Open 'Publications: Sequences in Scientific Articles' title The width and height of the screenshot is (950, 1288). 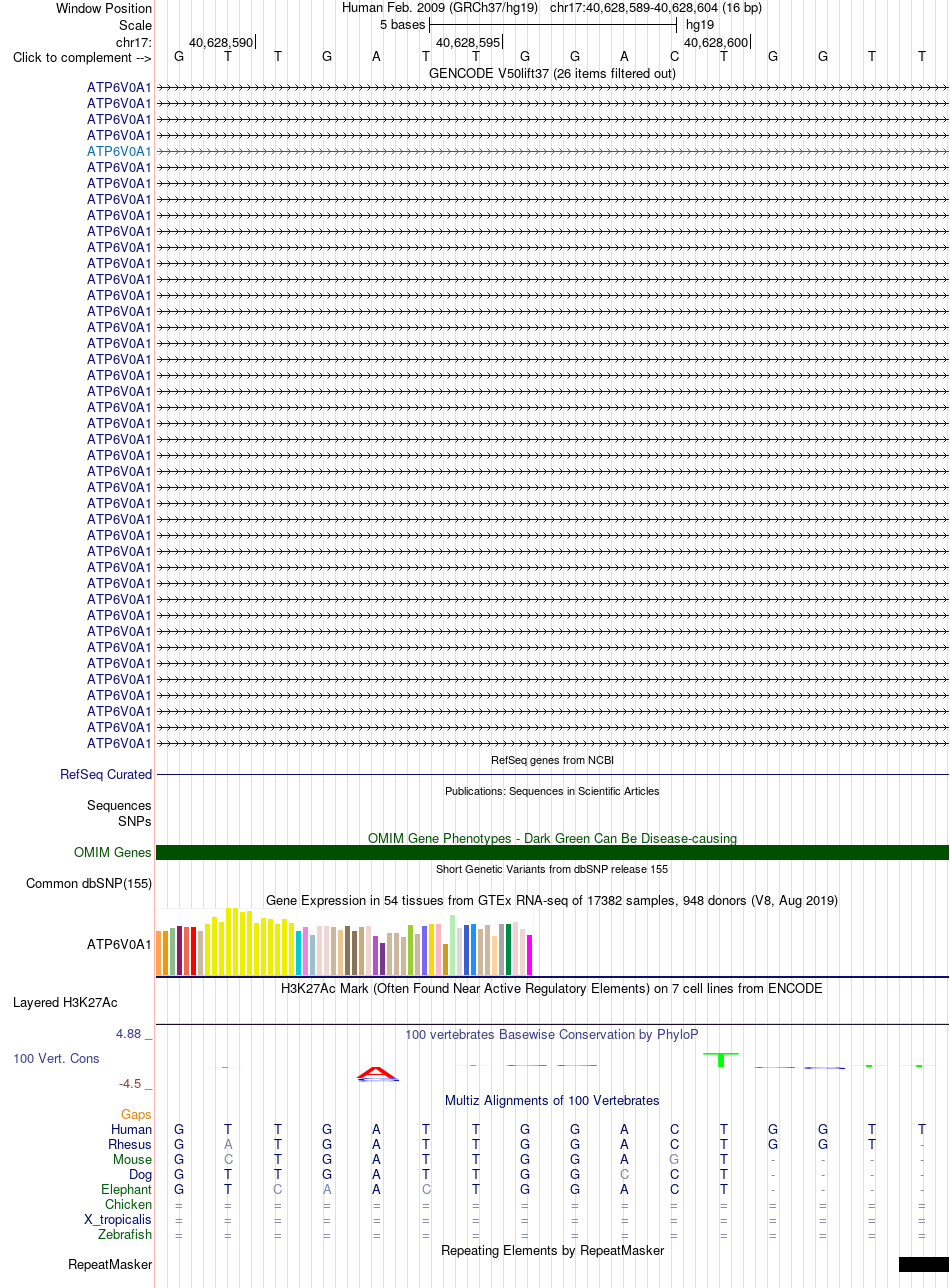point(552,790)
